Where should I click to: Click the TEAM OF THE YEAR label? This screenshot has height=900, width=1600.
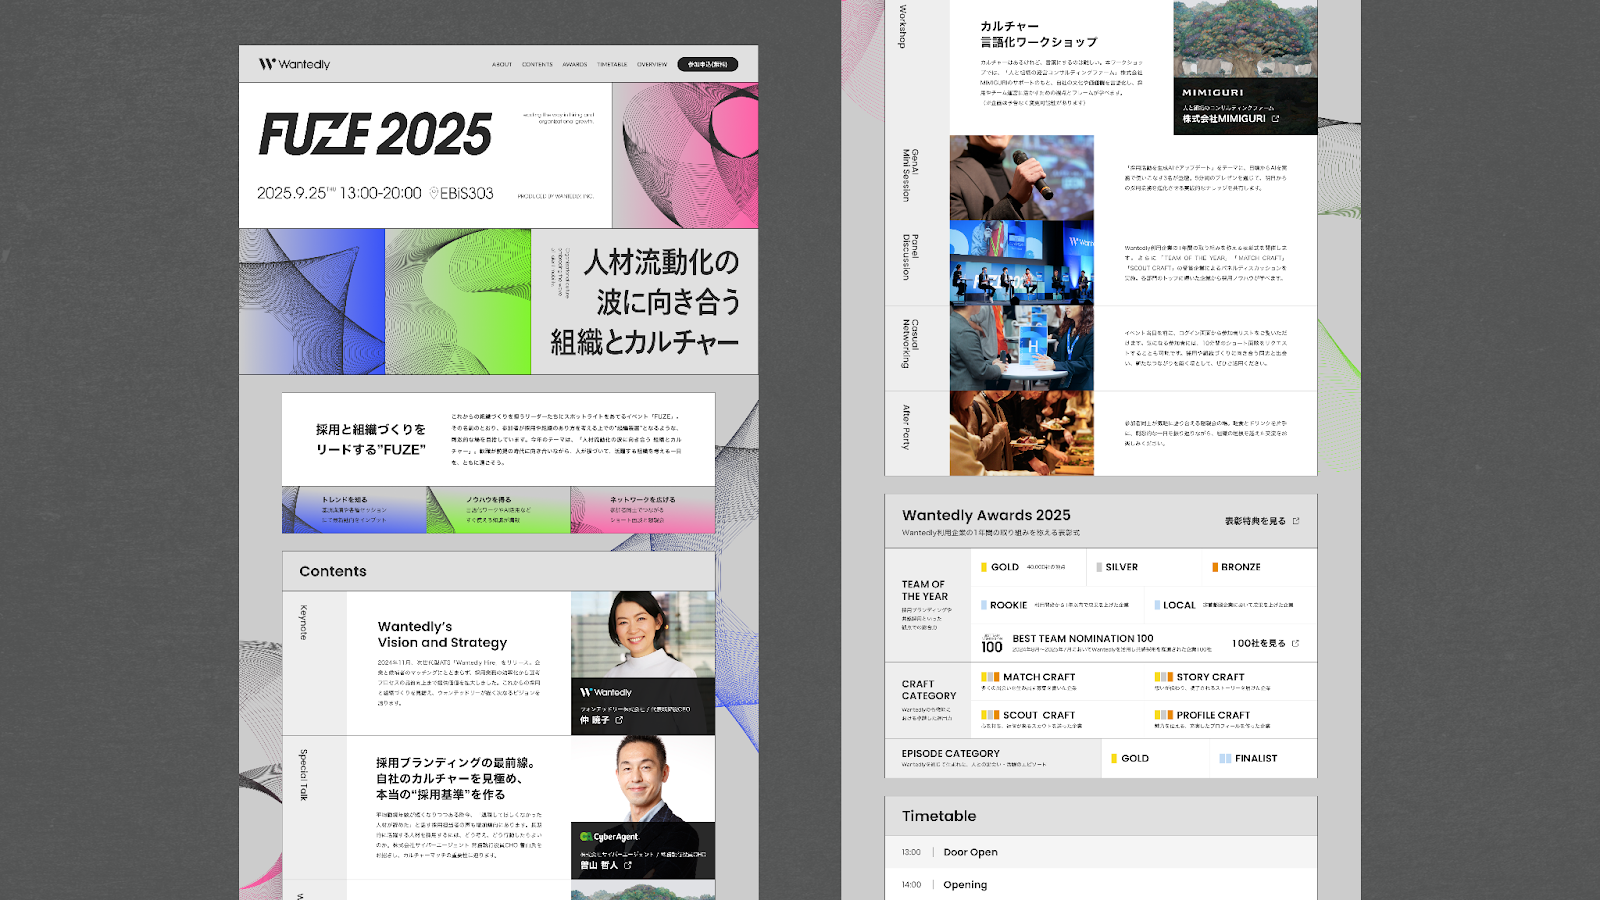point(925,590)
